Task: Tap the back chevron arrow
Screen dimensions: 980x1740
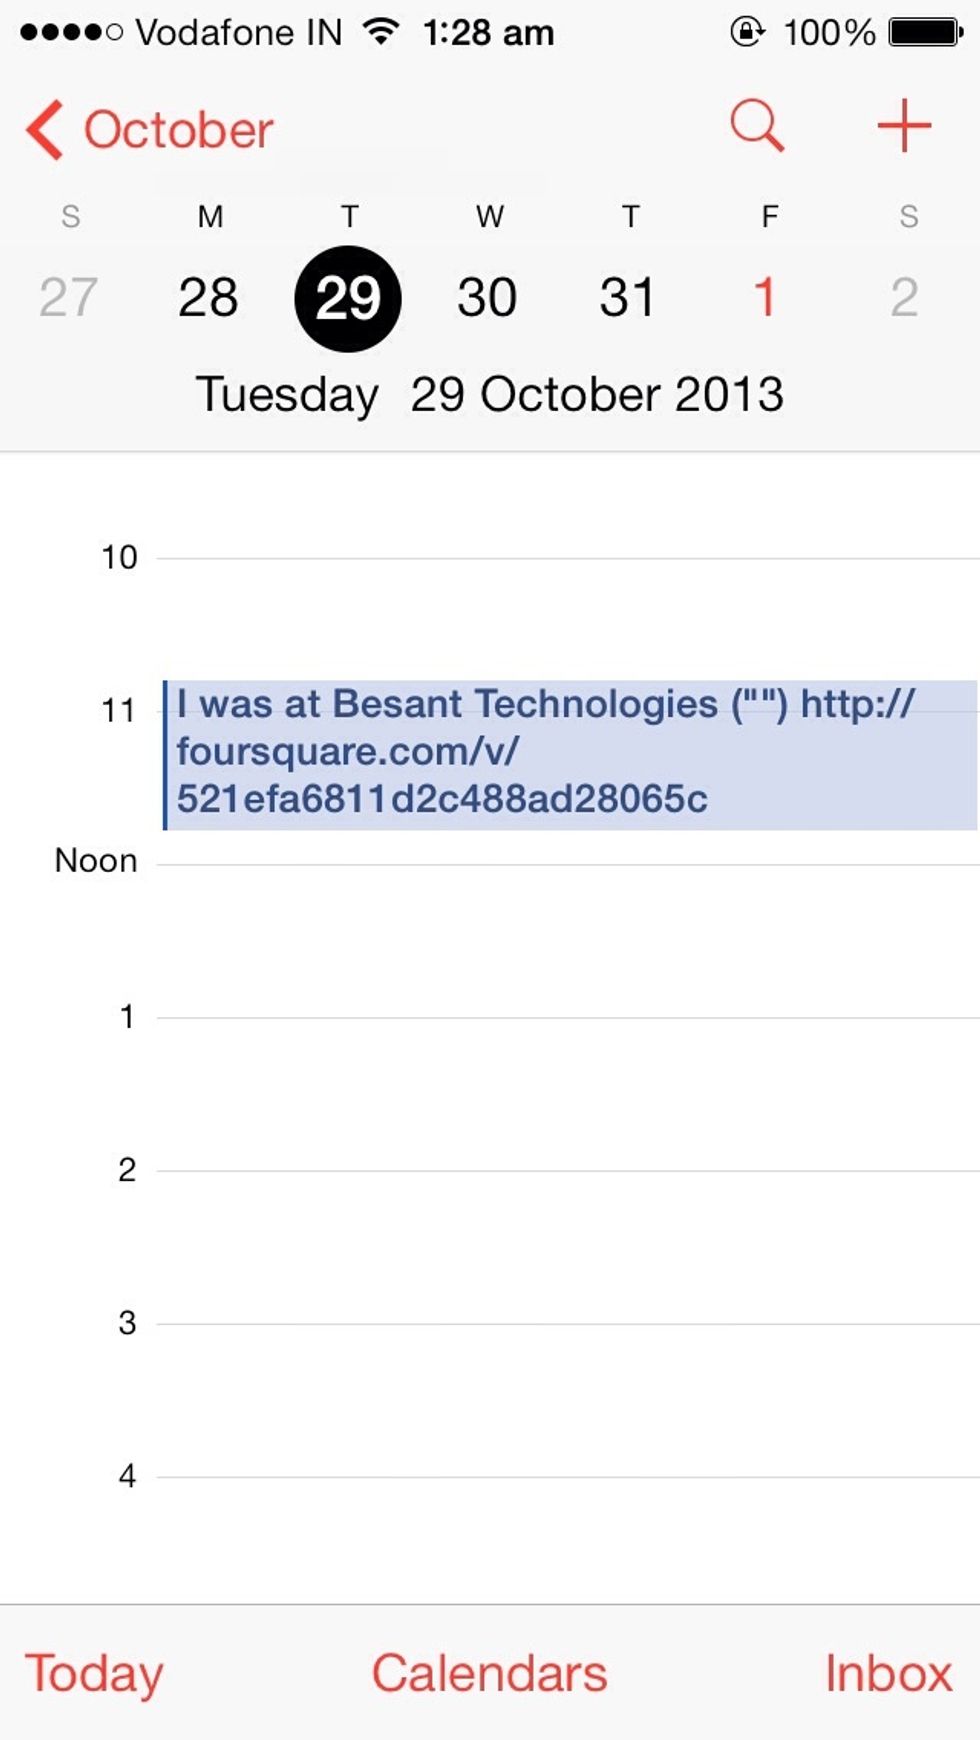Action: tap(45, 129)
